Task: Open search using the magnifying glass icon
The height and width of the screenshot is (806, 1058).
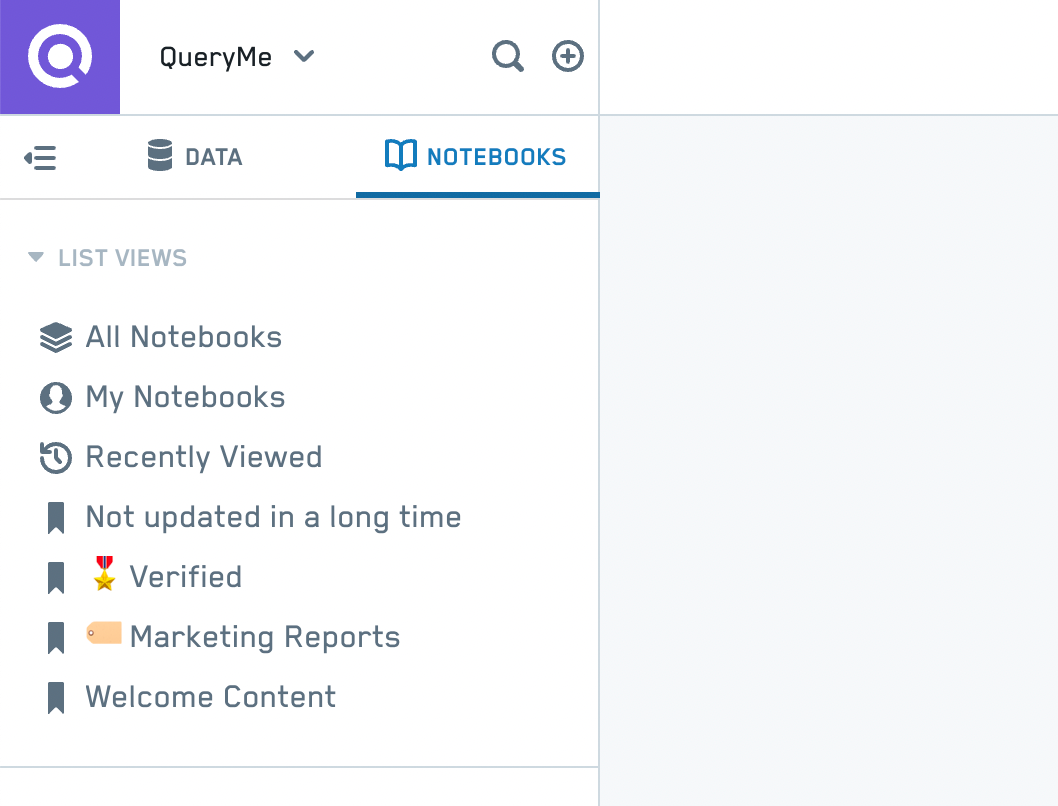Action: pos(508,57)
